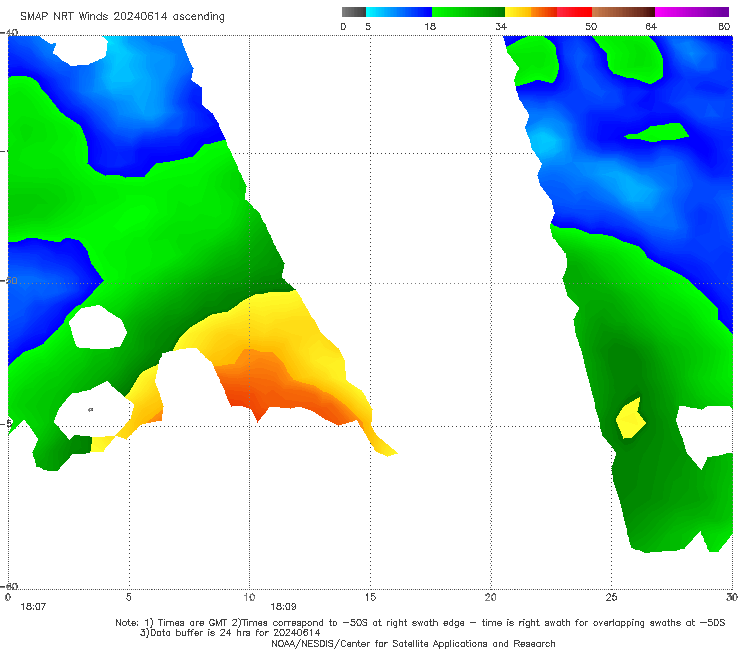Click the longitude axis label '20'

pos(491,597)
